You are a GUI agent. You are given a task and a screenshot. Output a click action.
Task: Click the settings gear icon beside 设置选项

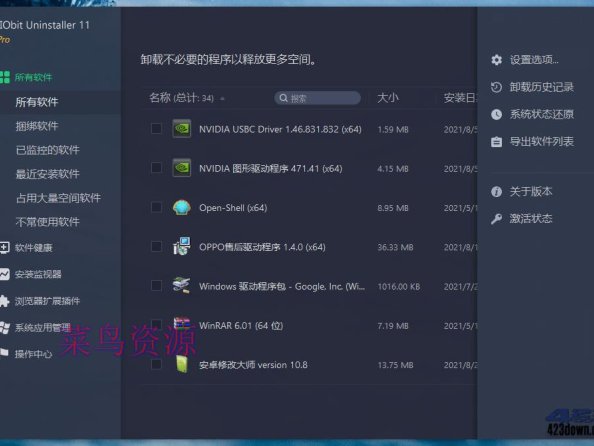tap(496, 60)
